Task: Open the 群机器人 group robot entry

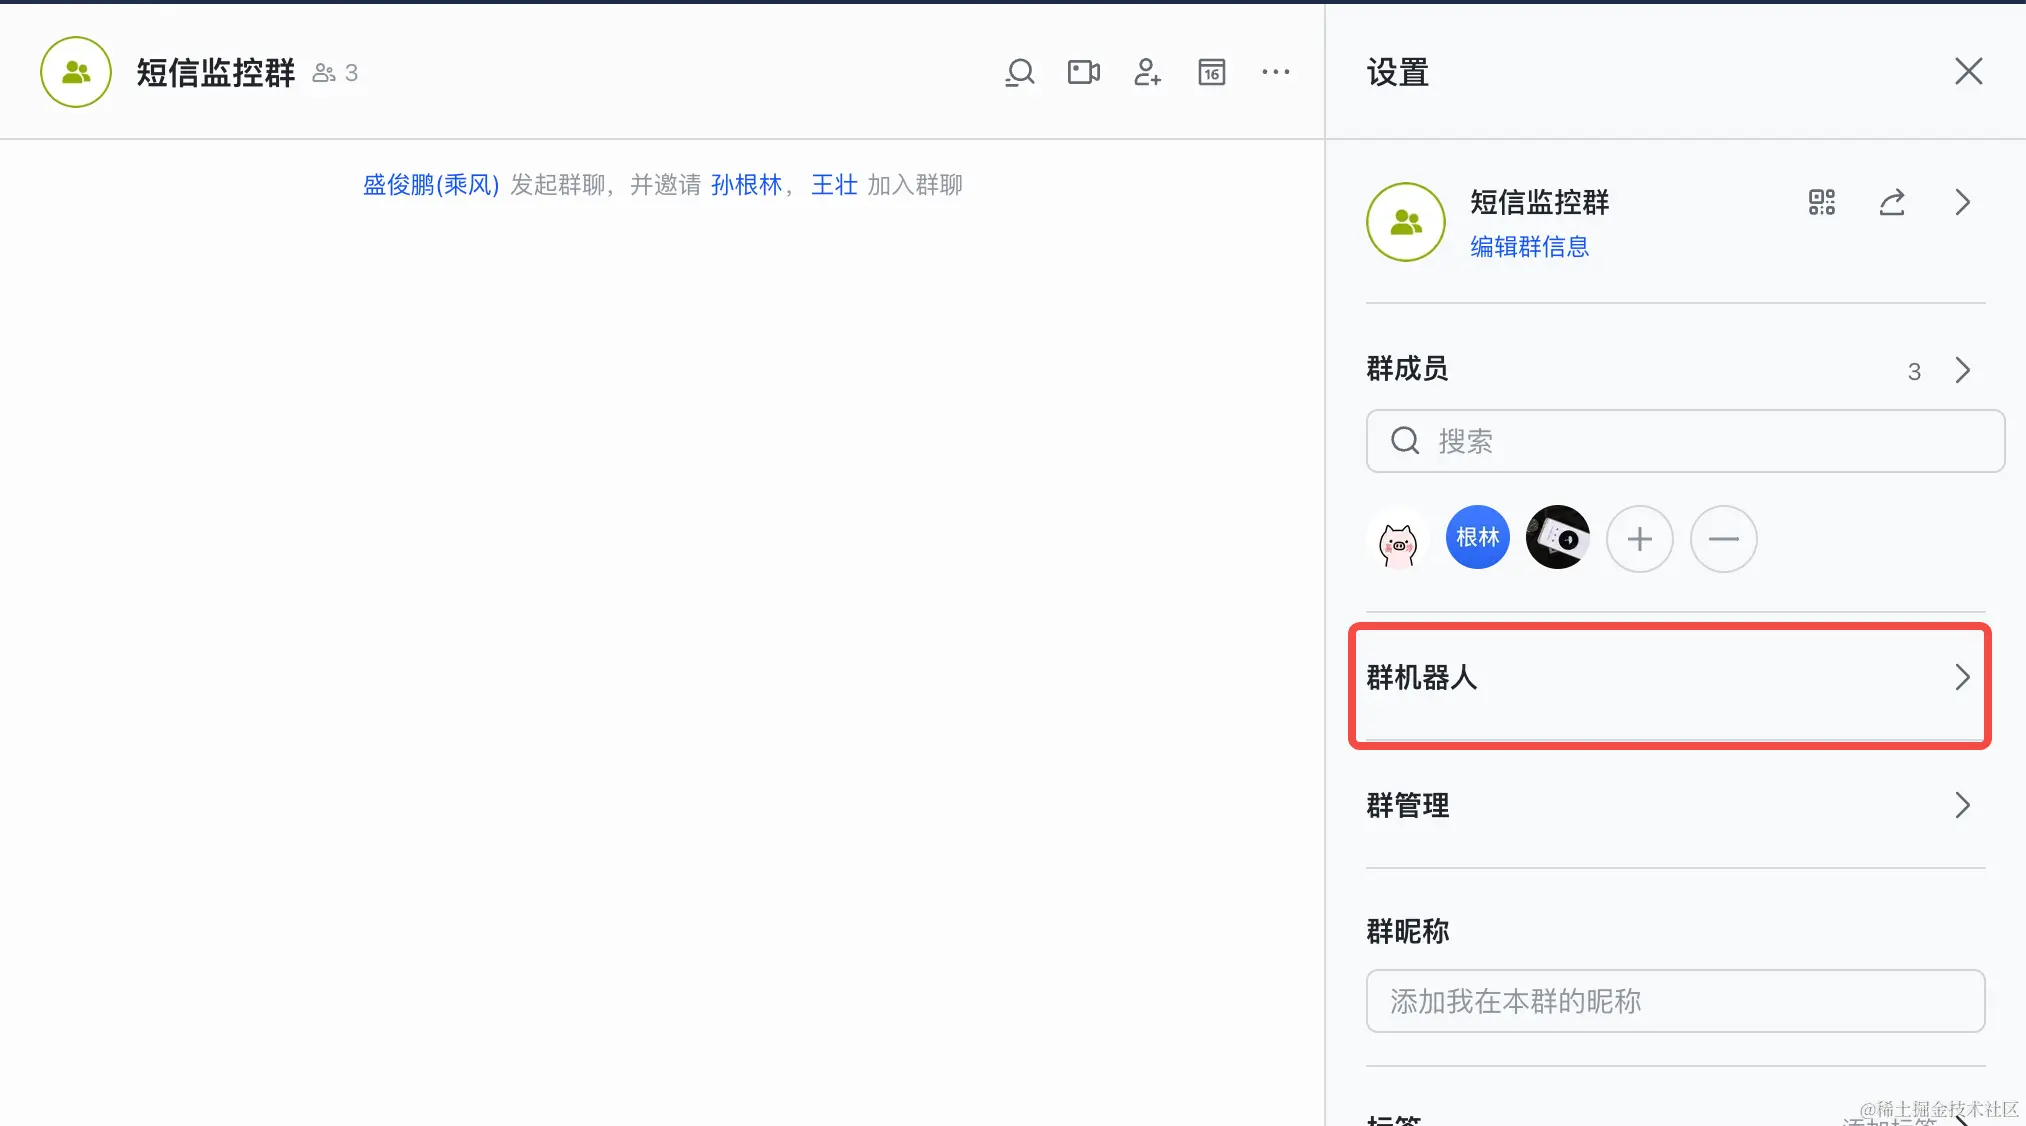Action: pos(1668,678)
